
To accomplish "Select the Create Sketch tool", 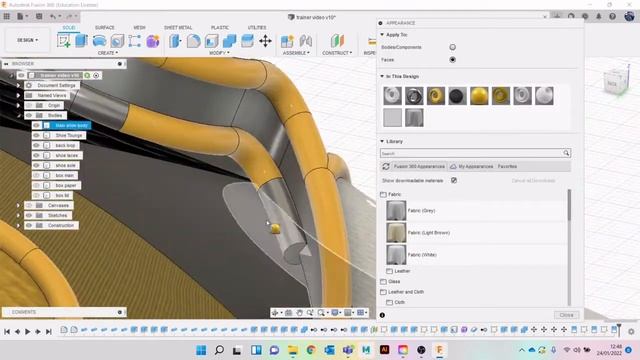I will pos(64,41).
